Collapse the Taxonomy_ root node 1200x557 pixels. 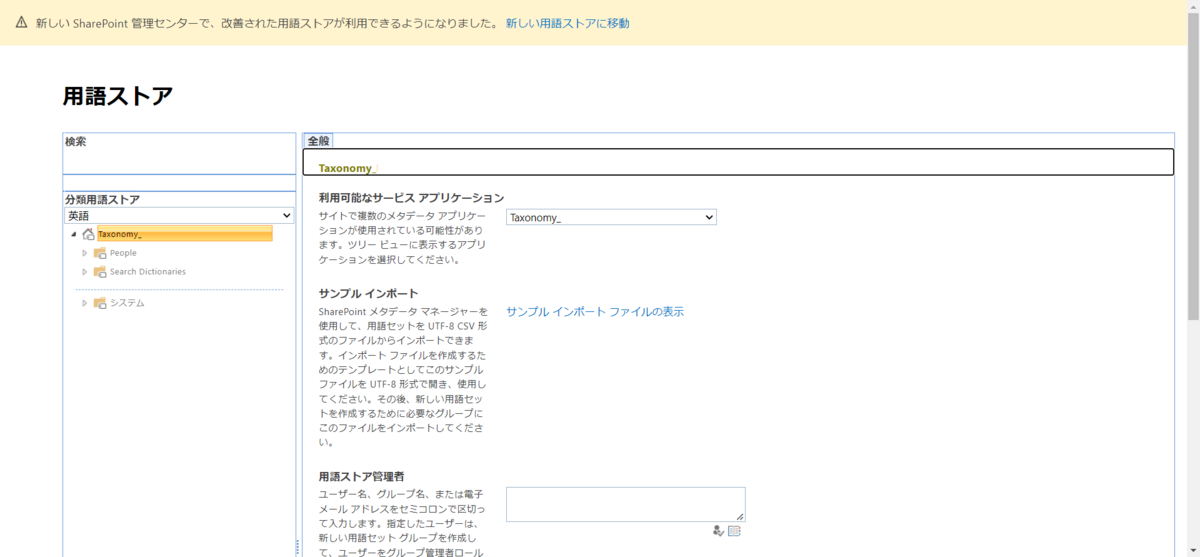pyautogui.click(x=73, y=235)
